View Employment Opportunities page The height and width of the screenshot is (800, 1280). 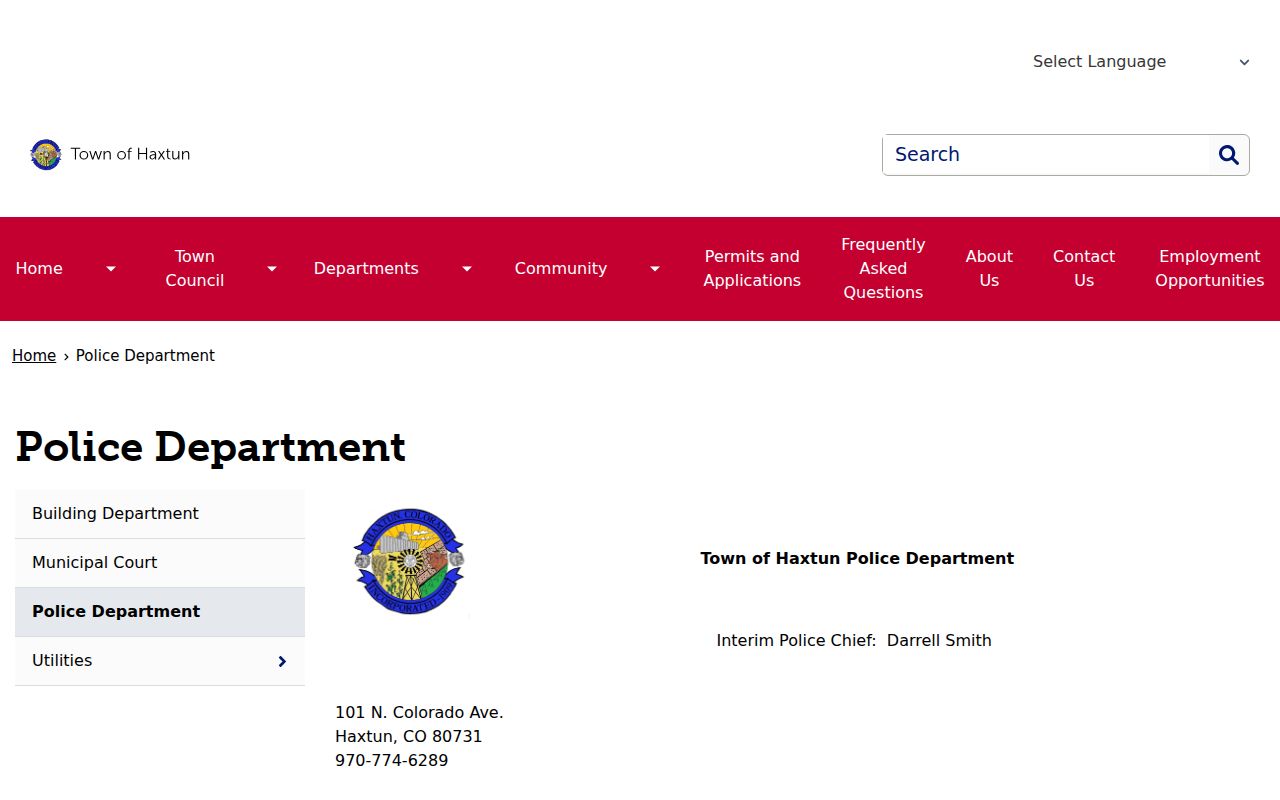click(1210, 269)
